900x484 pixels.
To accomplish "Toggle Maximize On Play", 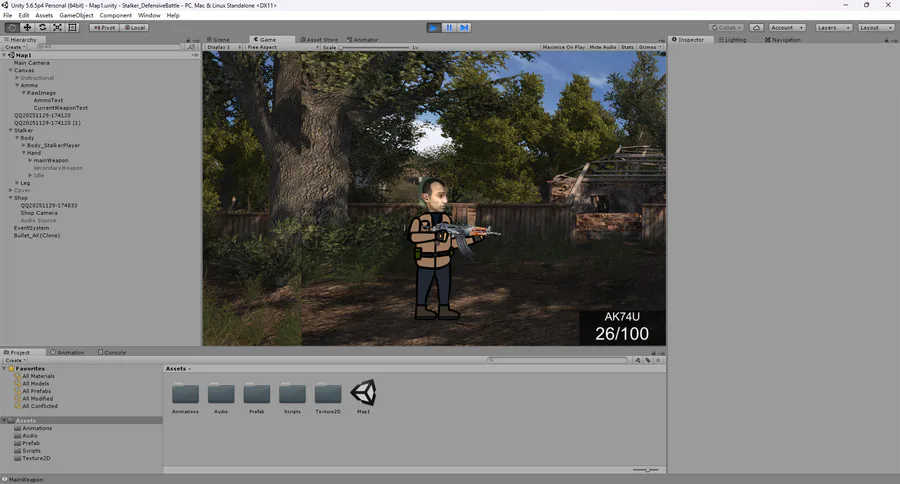I will click(564, 47).
